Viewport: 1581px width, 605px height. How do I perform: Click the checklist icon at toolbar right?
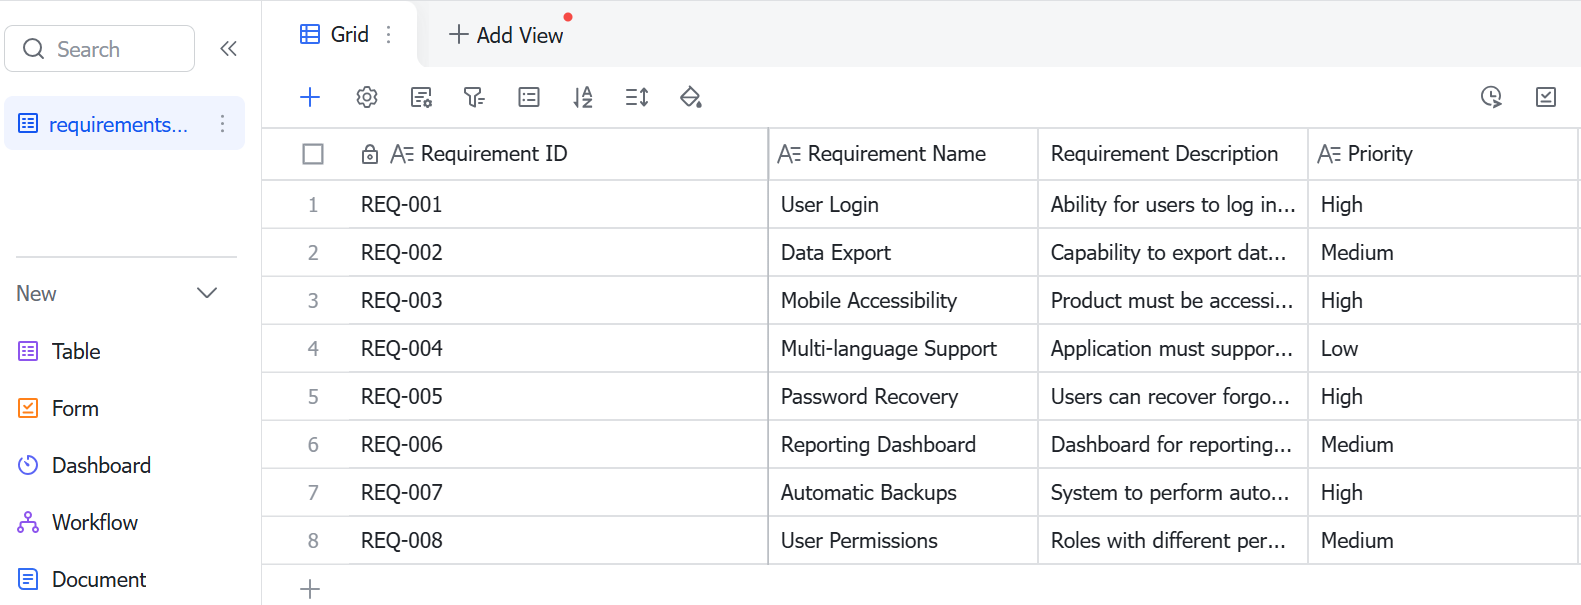point(1546,97)
